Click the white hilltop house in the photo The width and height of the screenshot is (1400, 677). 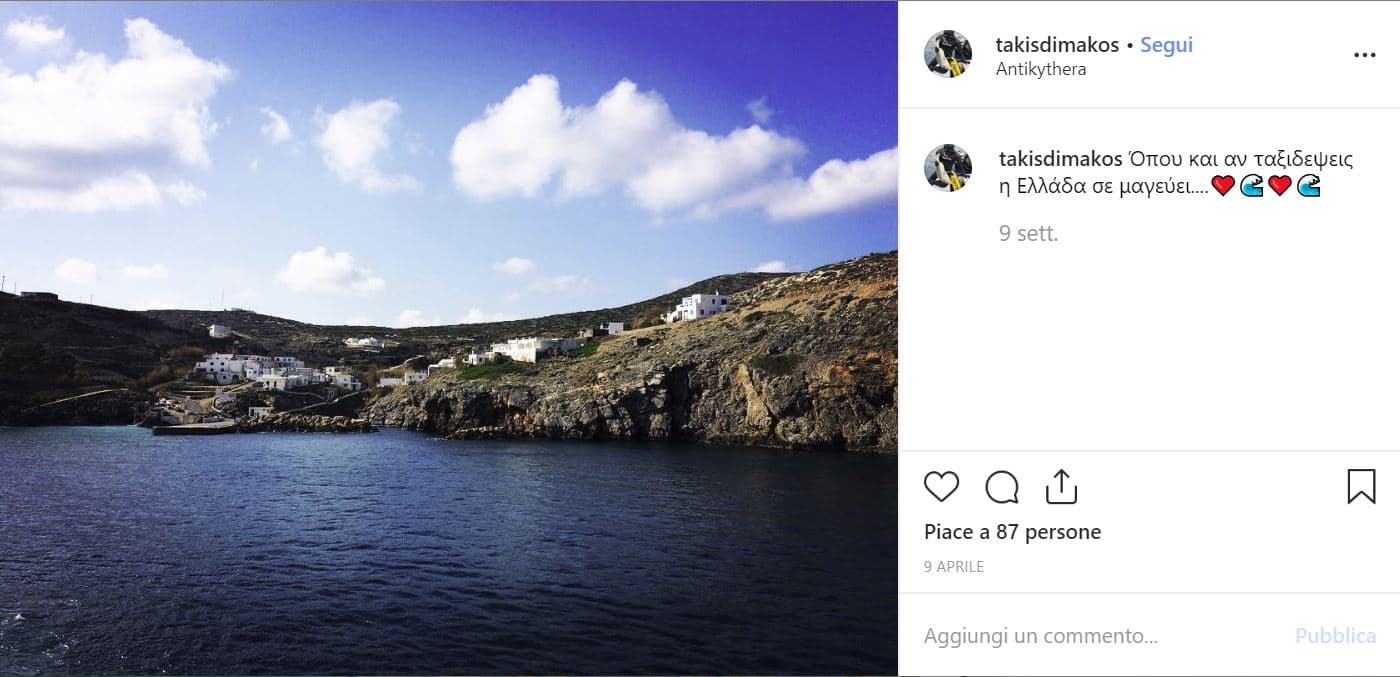(700, 305)
